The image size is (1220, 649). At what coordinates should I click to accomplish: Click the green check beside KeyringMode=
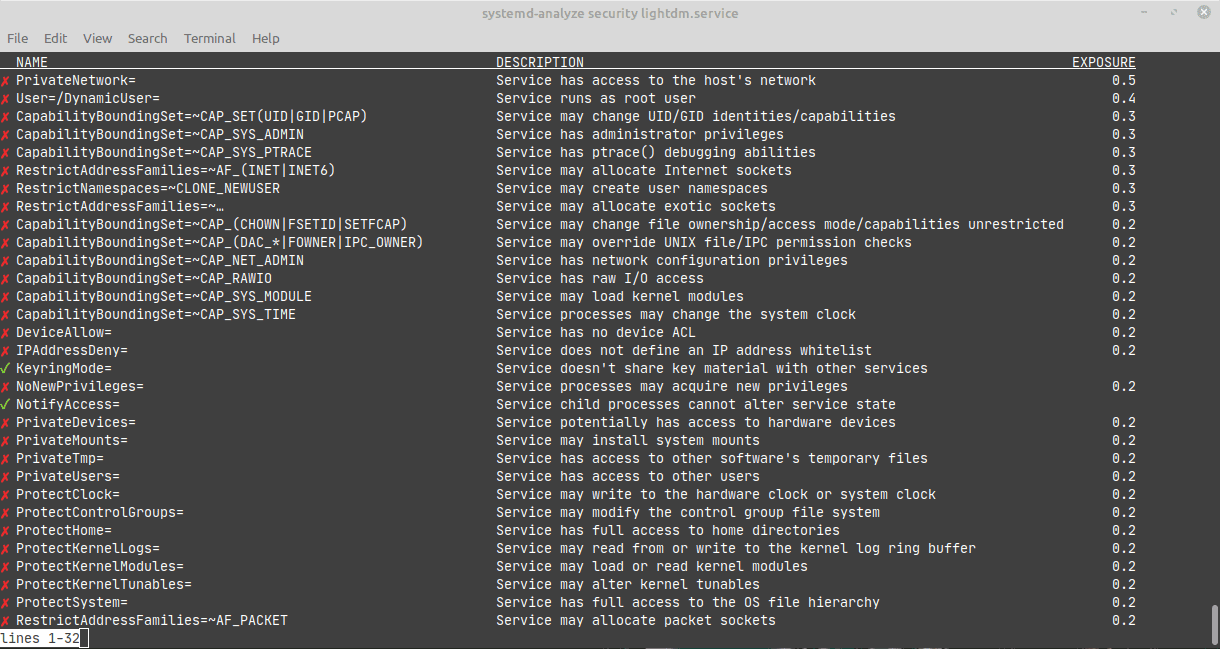[x=6, y=368]
